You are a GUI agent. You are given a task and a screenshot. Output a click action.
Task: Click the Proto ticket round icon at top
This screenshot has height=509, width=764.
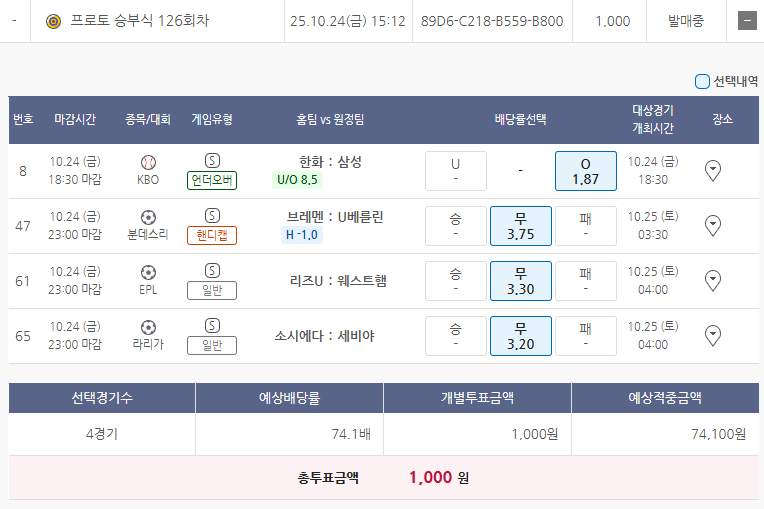[54, 21]
